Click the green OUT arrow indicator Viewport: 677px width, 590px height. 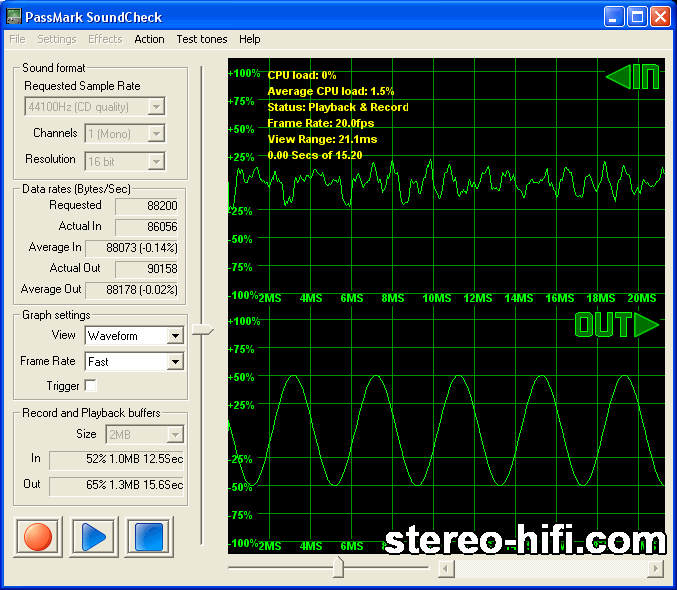617,325
